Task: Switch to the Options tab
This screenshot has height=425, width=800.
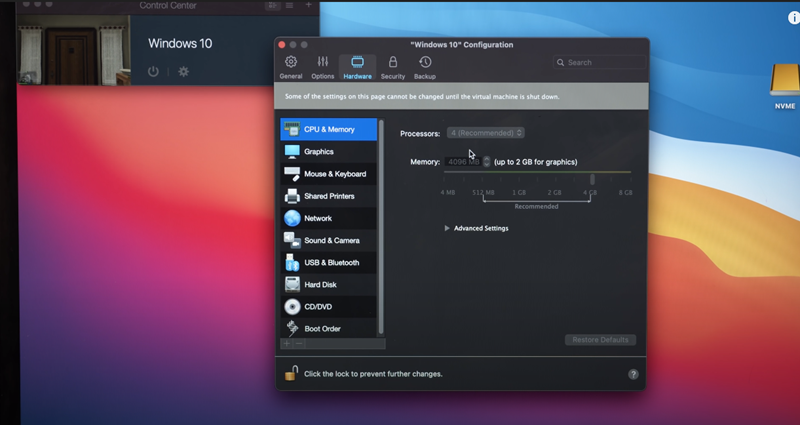Action: 322,67
